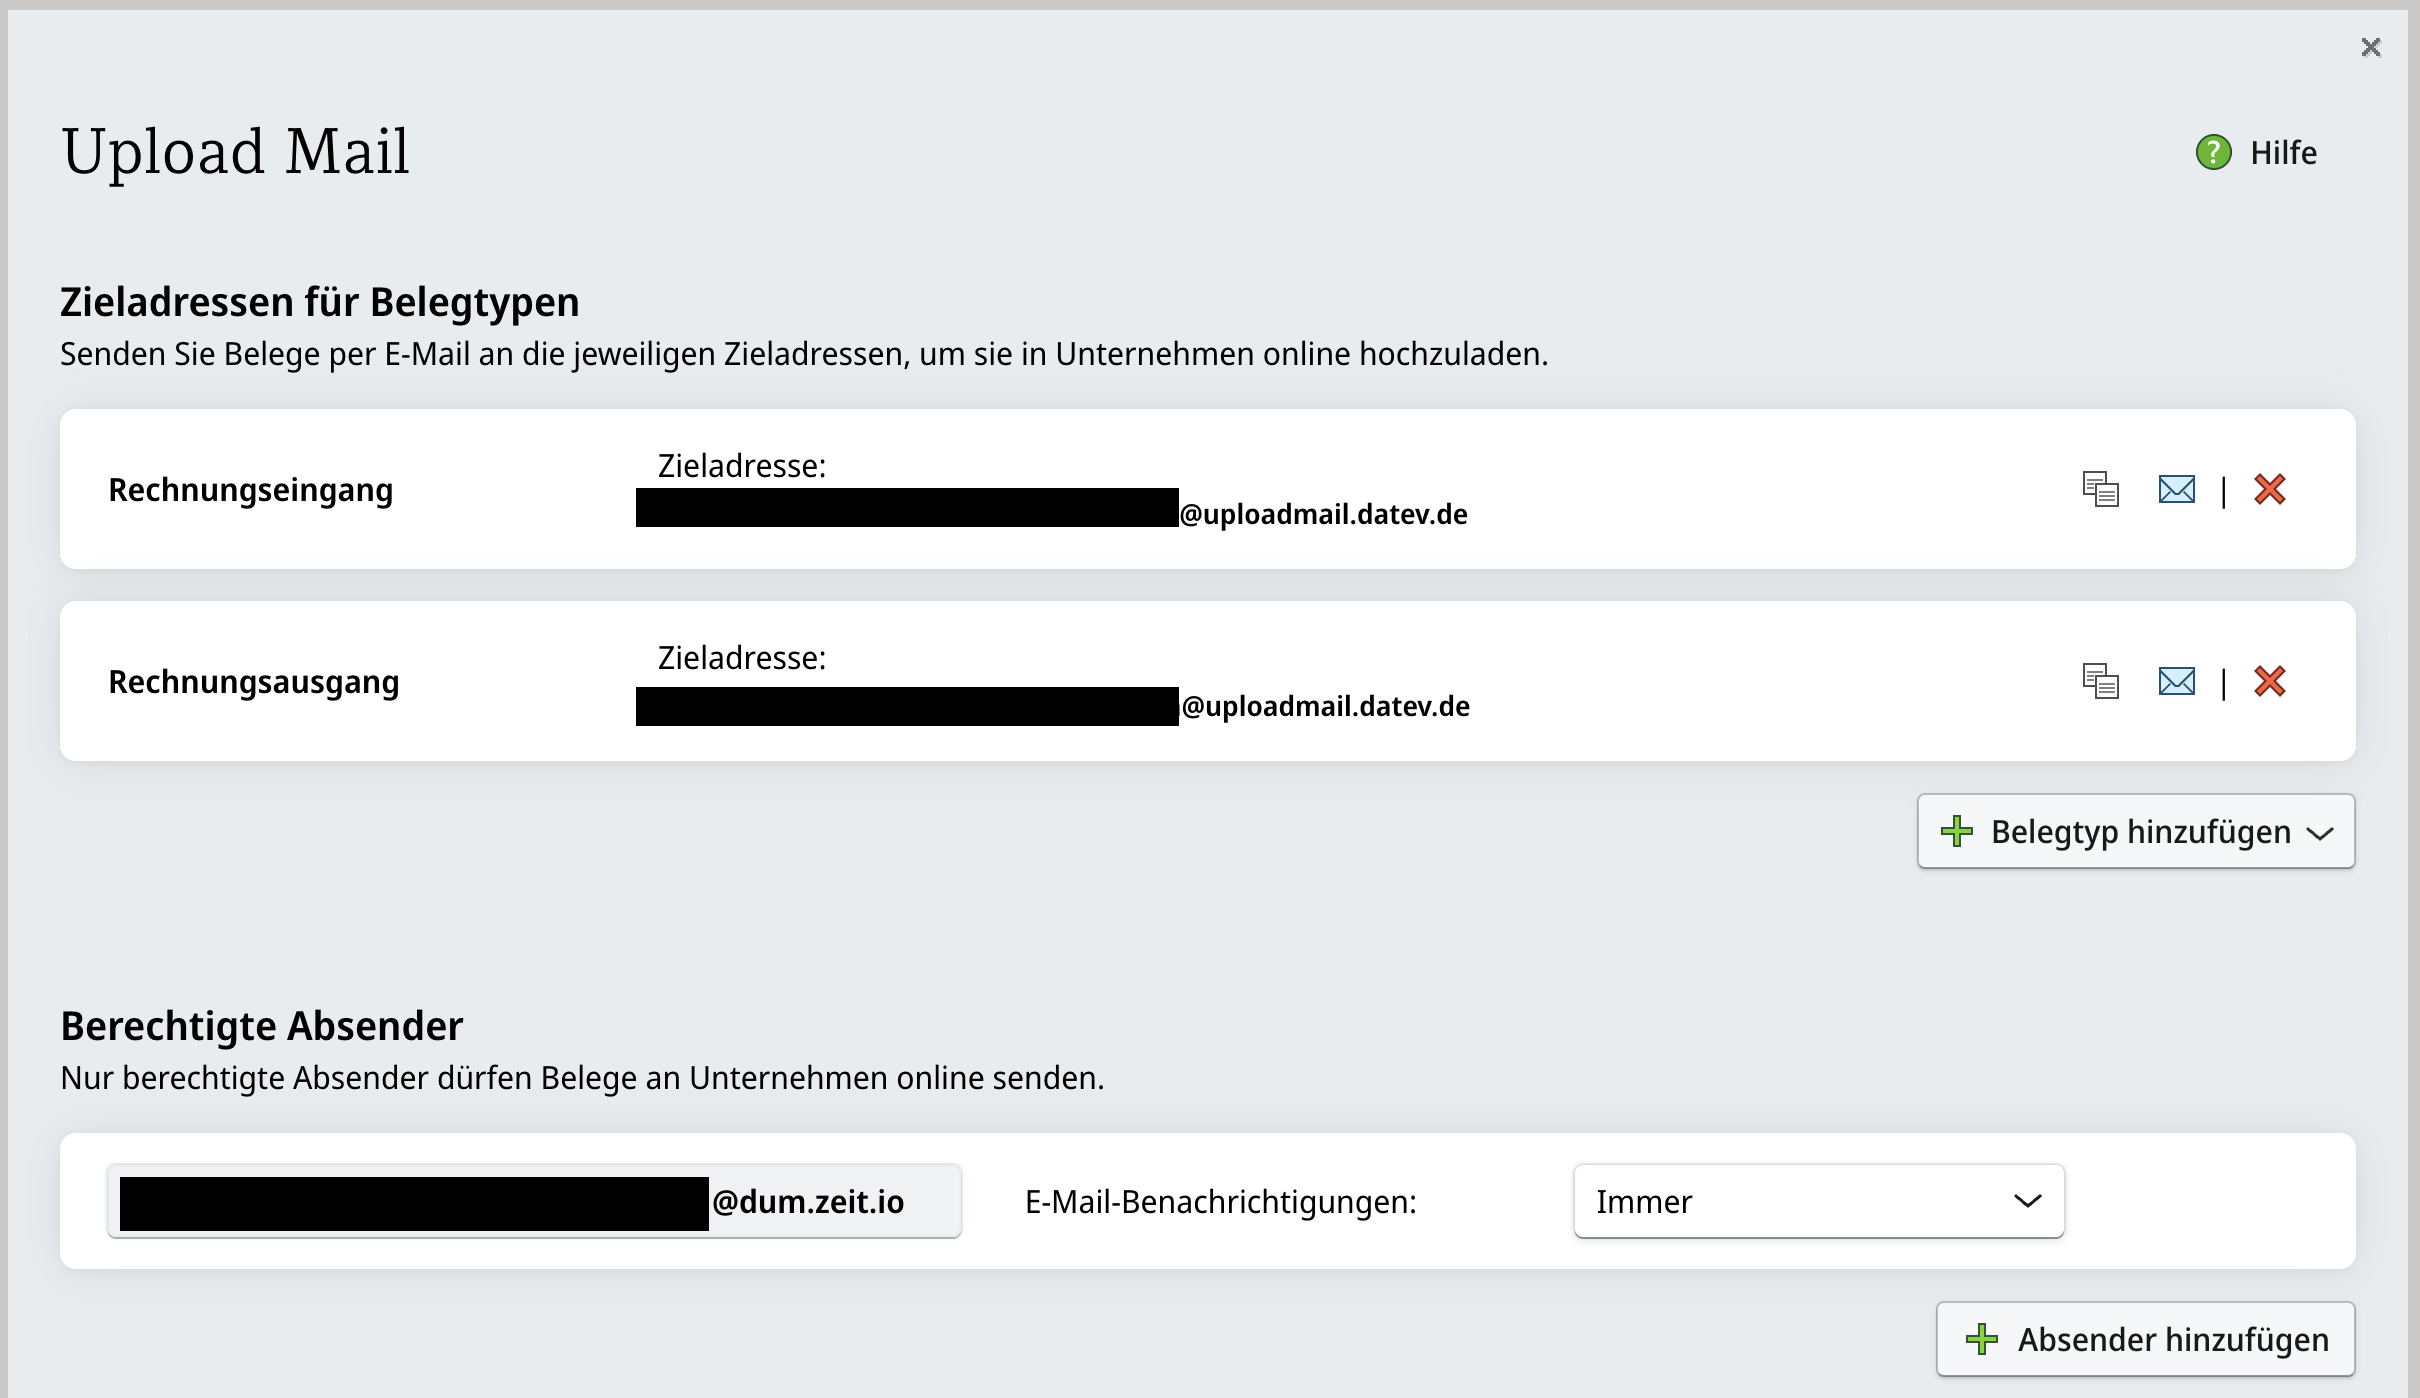This screenshot has width=2420, height=1398.
Task: Open the E-Mail-Benachrichtigungen dropdown showing Immer
Action: point(1818,1201)
